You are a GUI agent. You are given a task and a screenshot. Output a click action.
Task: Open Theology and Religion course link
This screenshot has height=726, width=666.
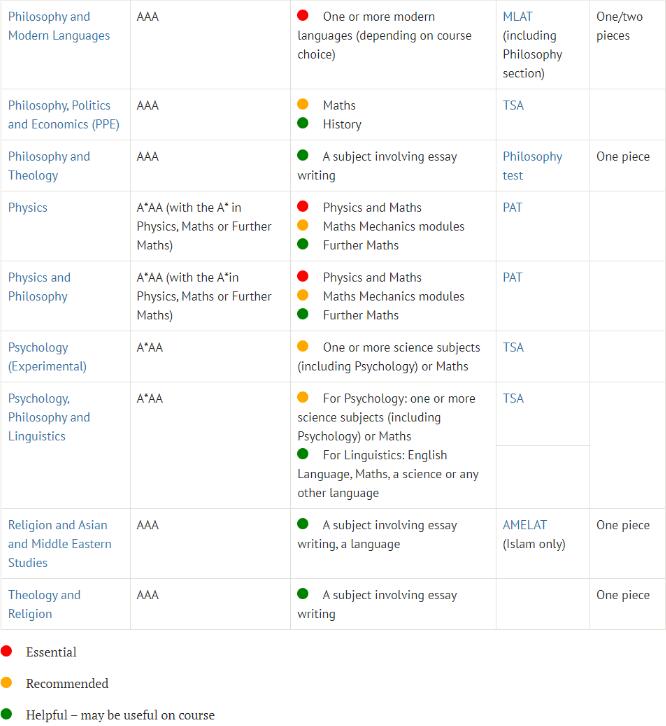44,604
